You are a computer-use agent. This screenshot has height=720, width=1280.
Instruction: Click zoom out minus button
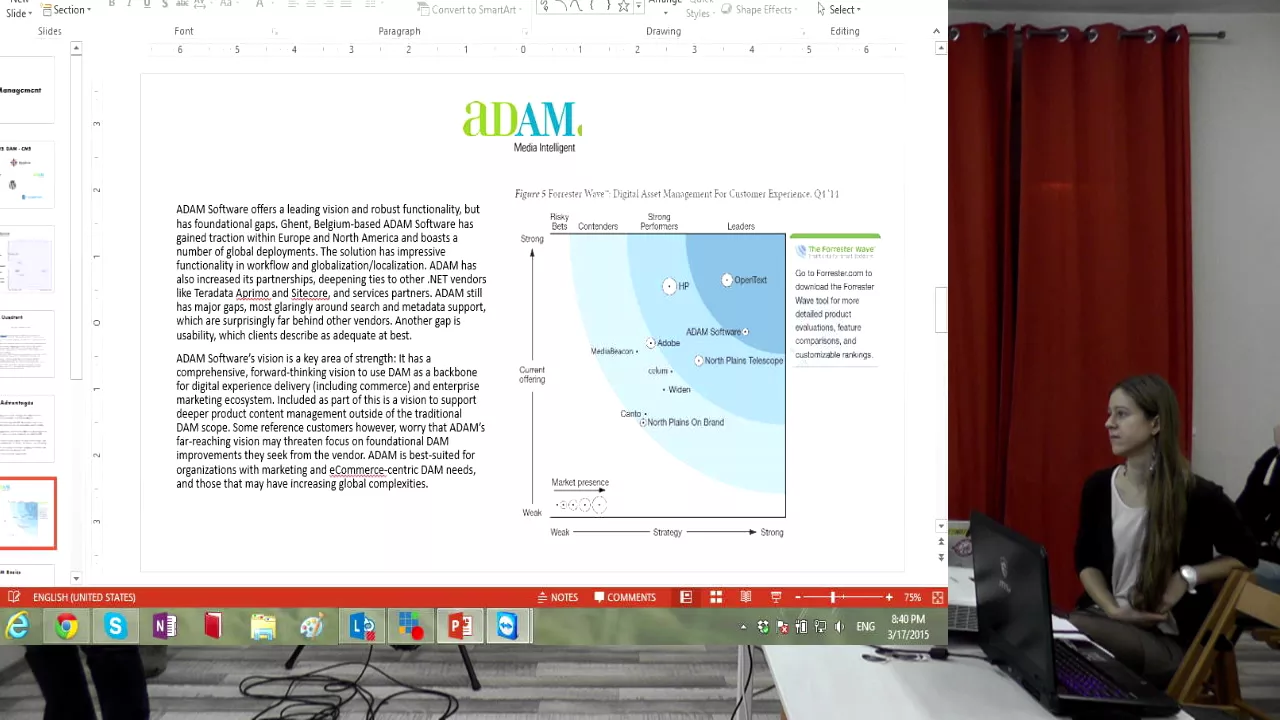click(798, 597)
